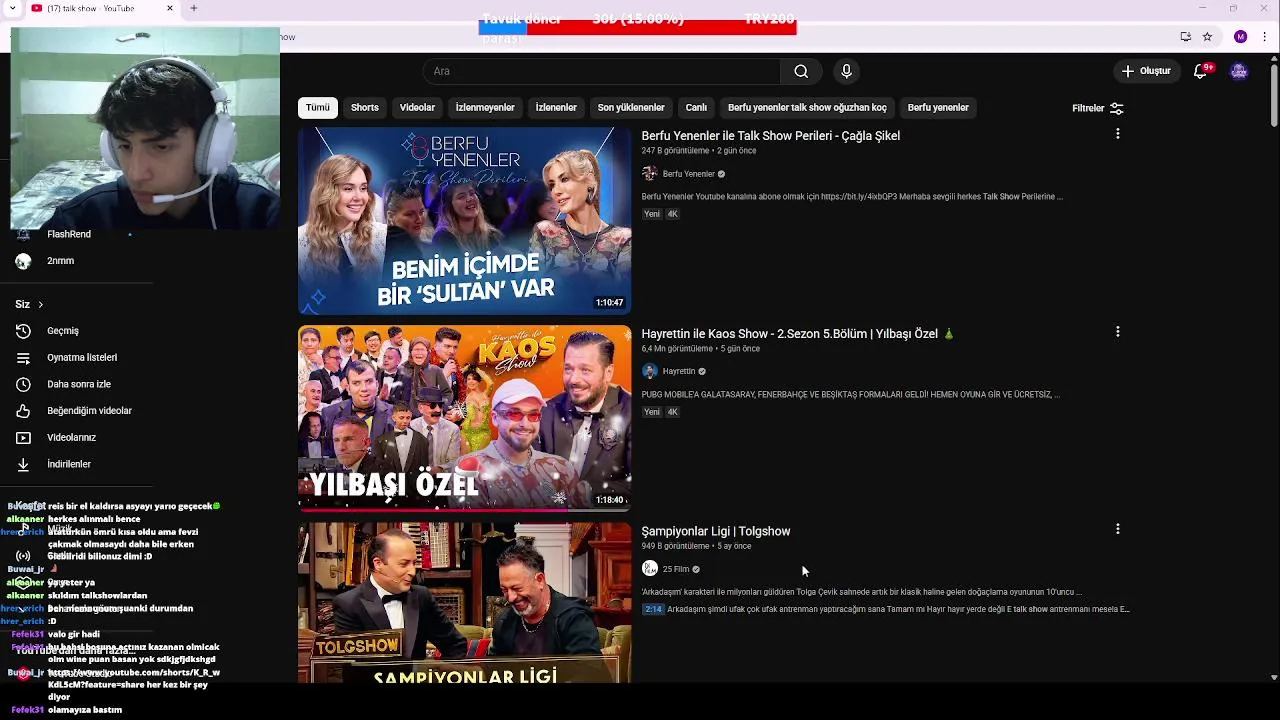Select the İzlenmeyenler filter chip
1280x720 pixels.
(x=485, y=108)
